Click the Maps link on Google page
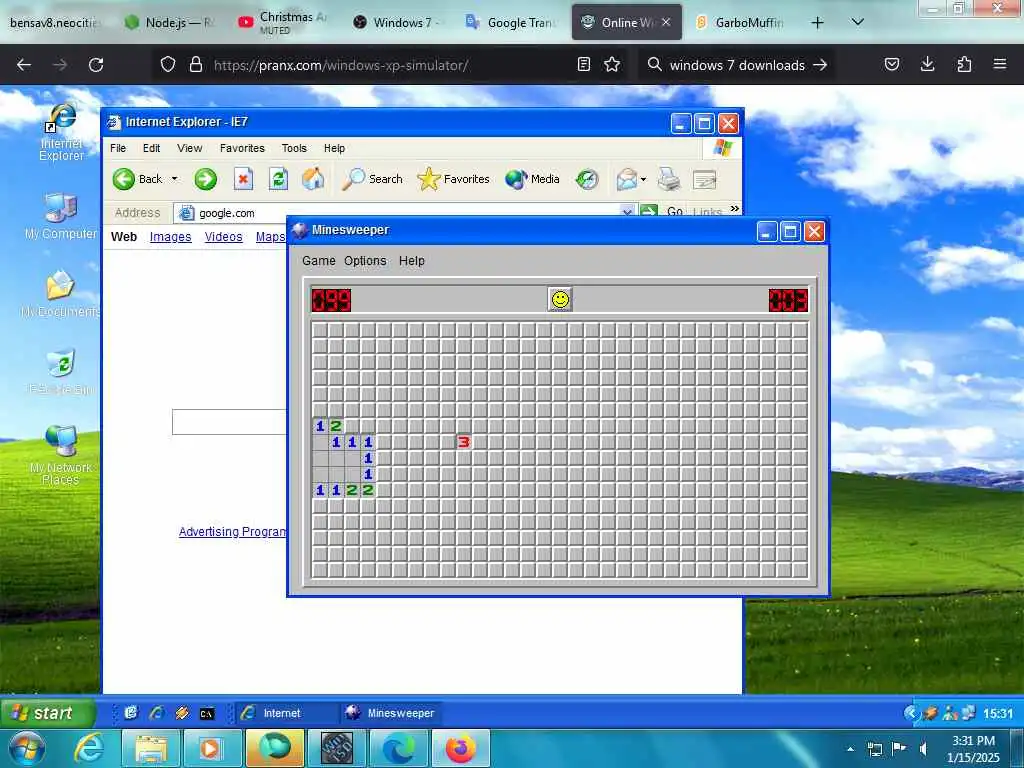This screenshot has width=1024, height=768. coord(270,236)
